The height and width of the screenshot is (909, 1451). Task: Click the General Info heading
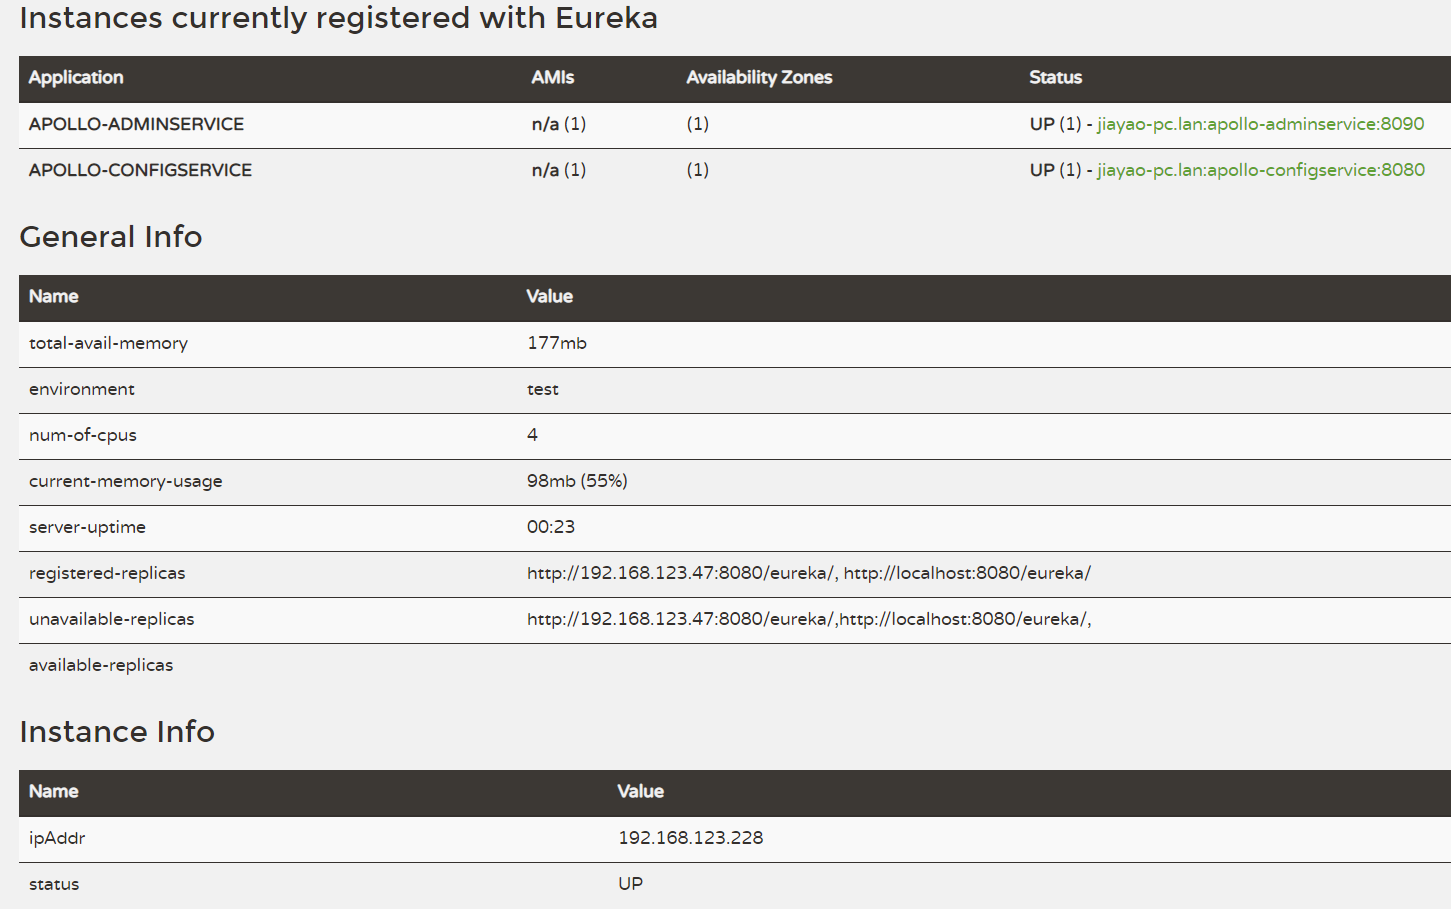point(111,237)
